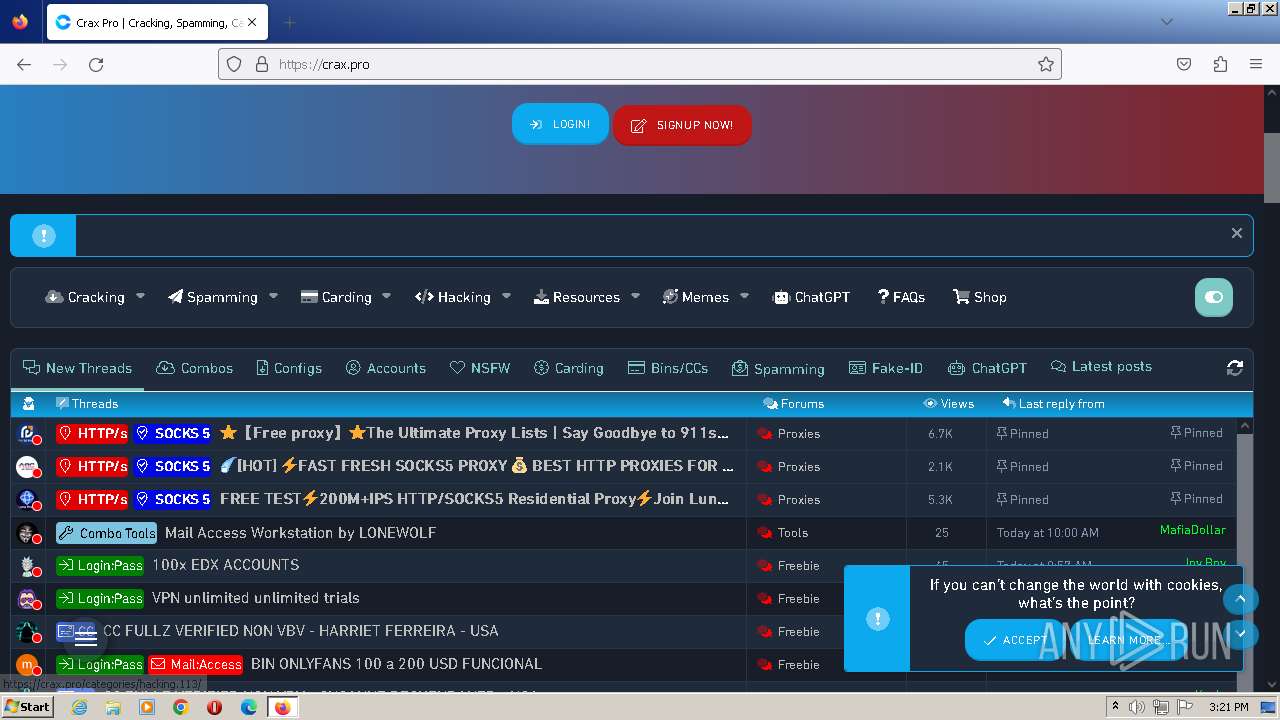
Task: Switch to the NSFW tab
Action: tap(480, 368)
